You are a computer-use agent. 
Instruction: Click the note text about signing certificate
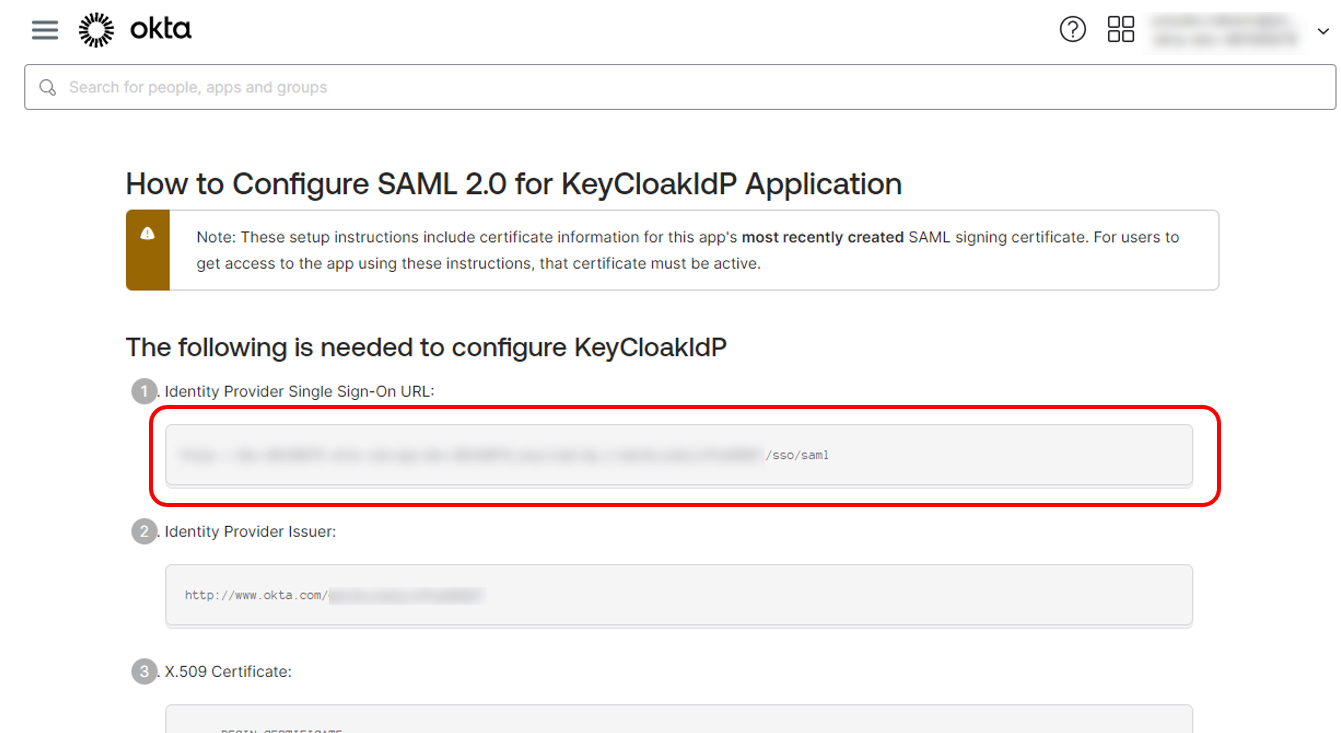click(688, 251)
